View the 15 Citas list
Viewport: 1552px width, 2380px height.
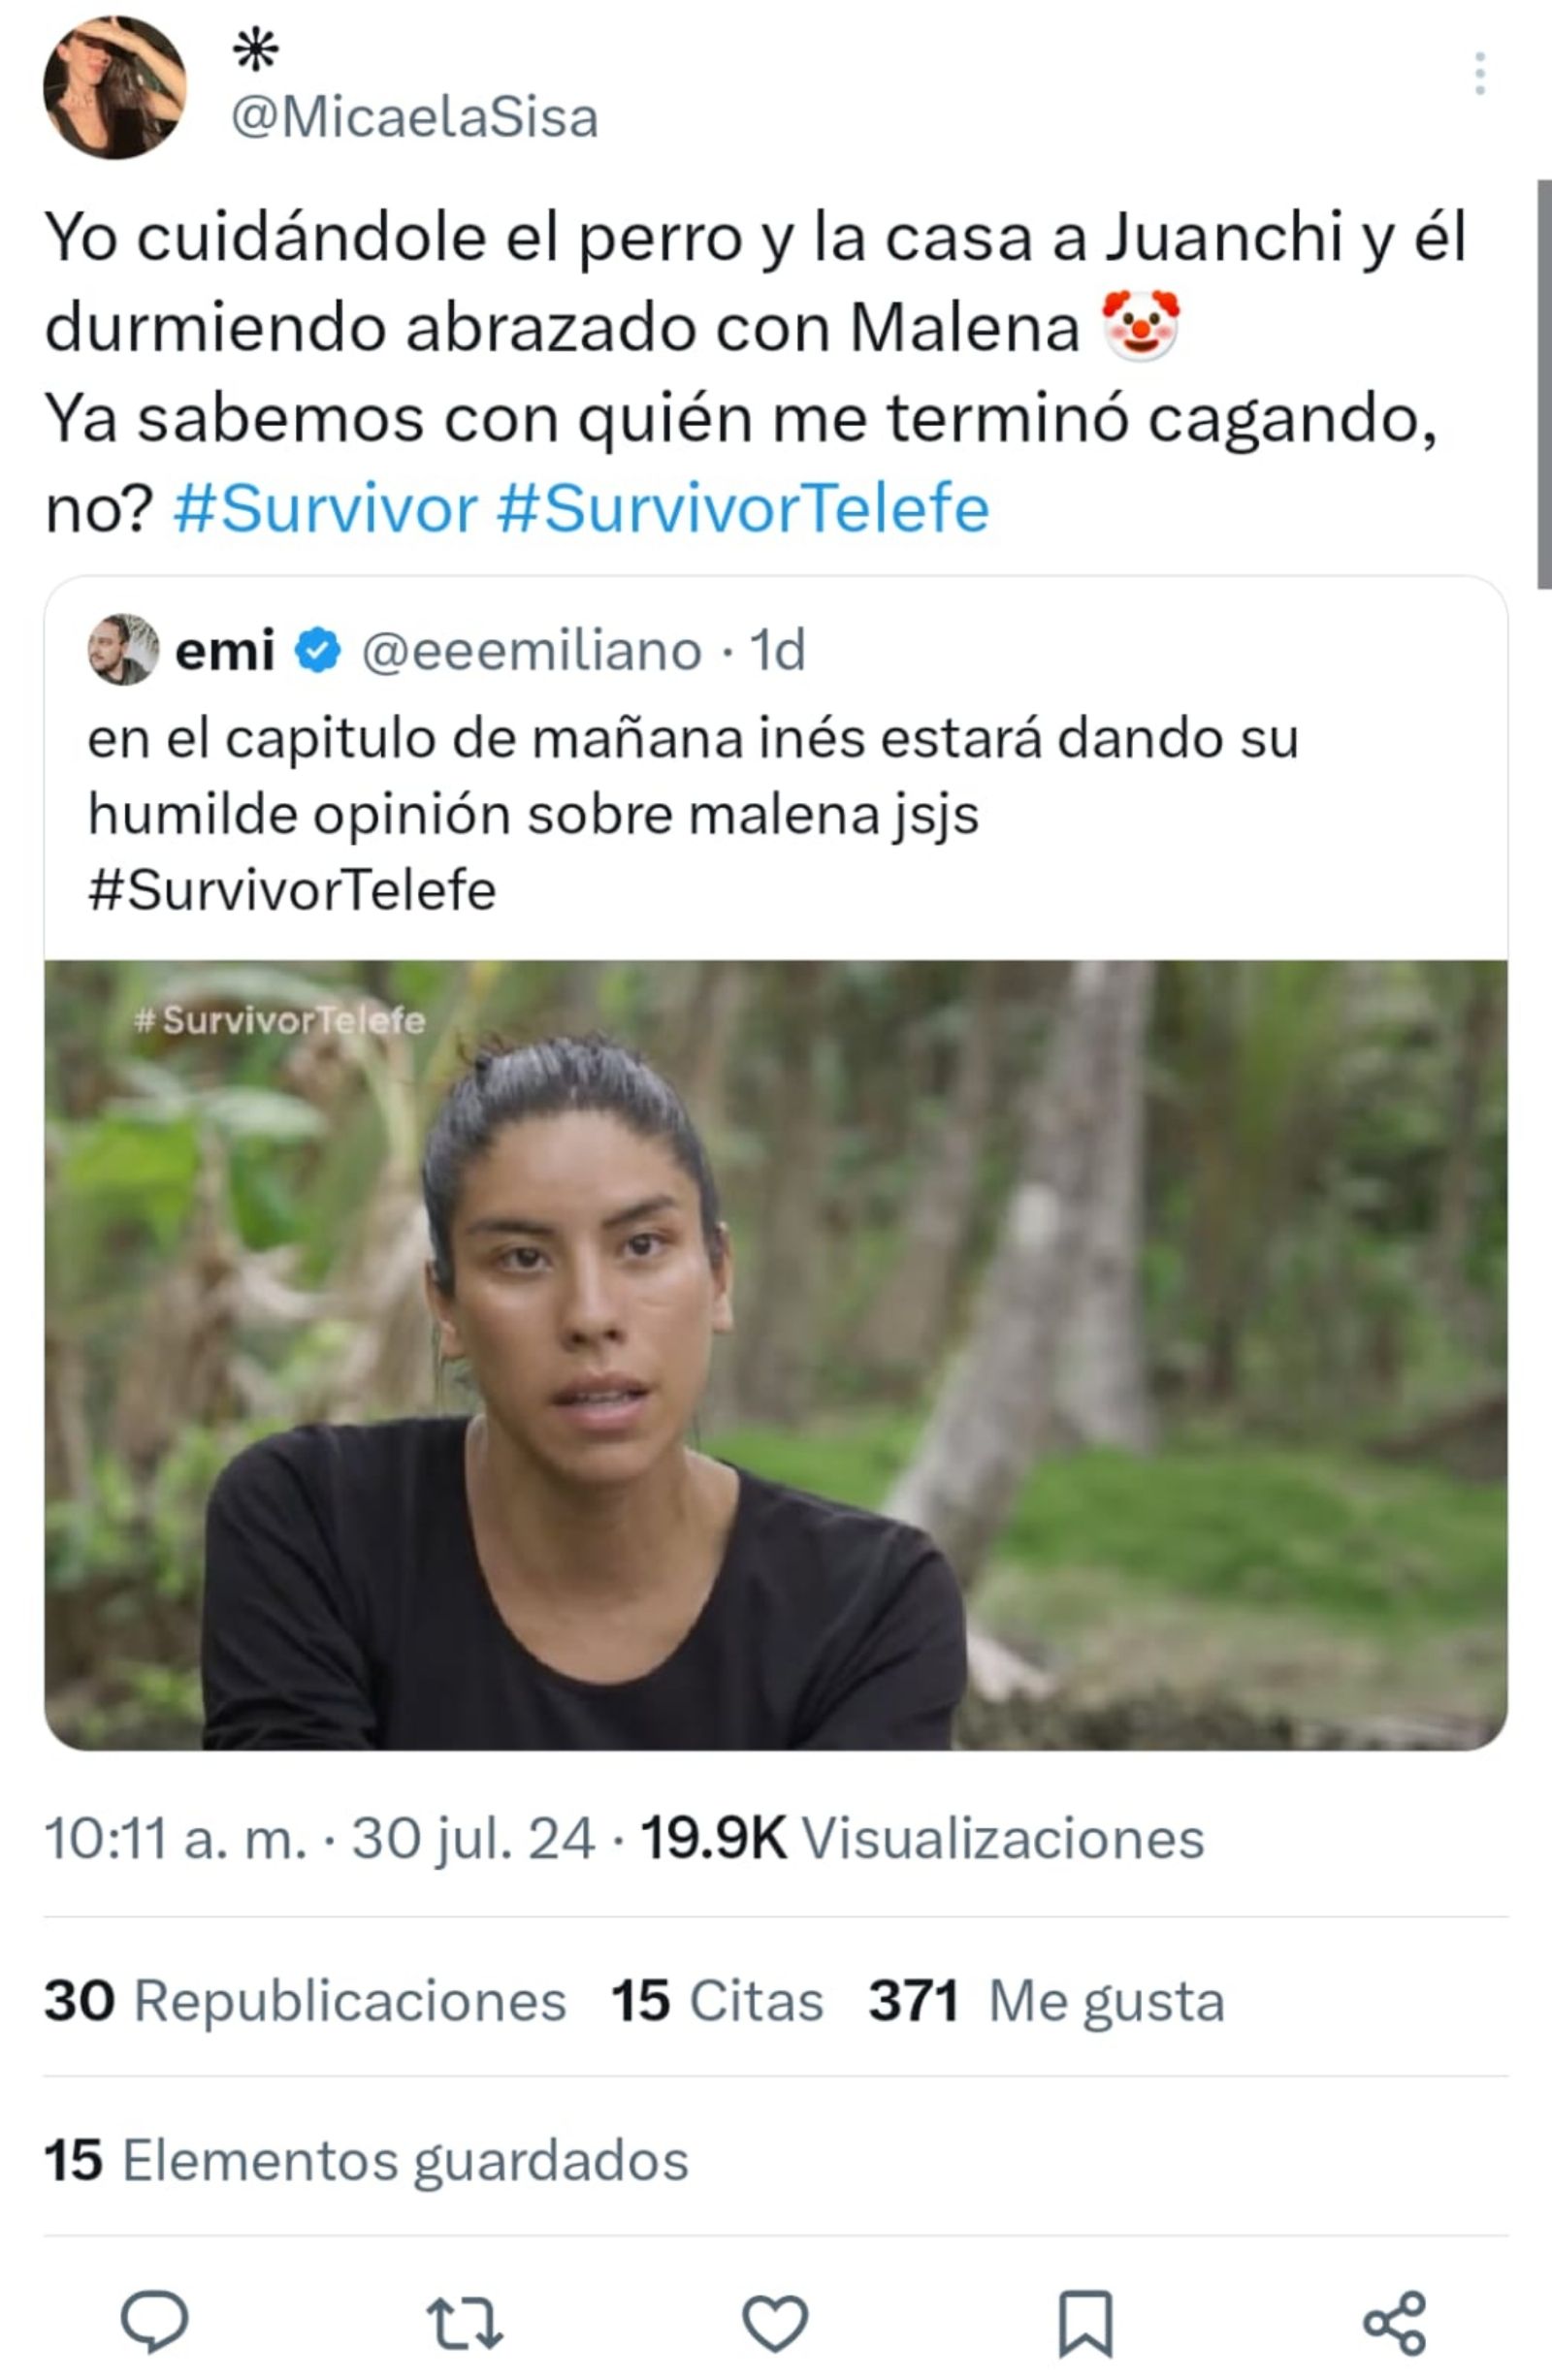717,2000
